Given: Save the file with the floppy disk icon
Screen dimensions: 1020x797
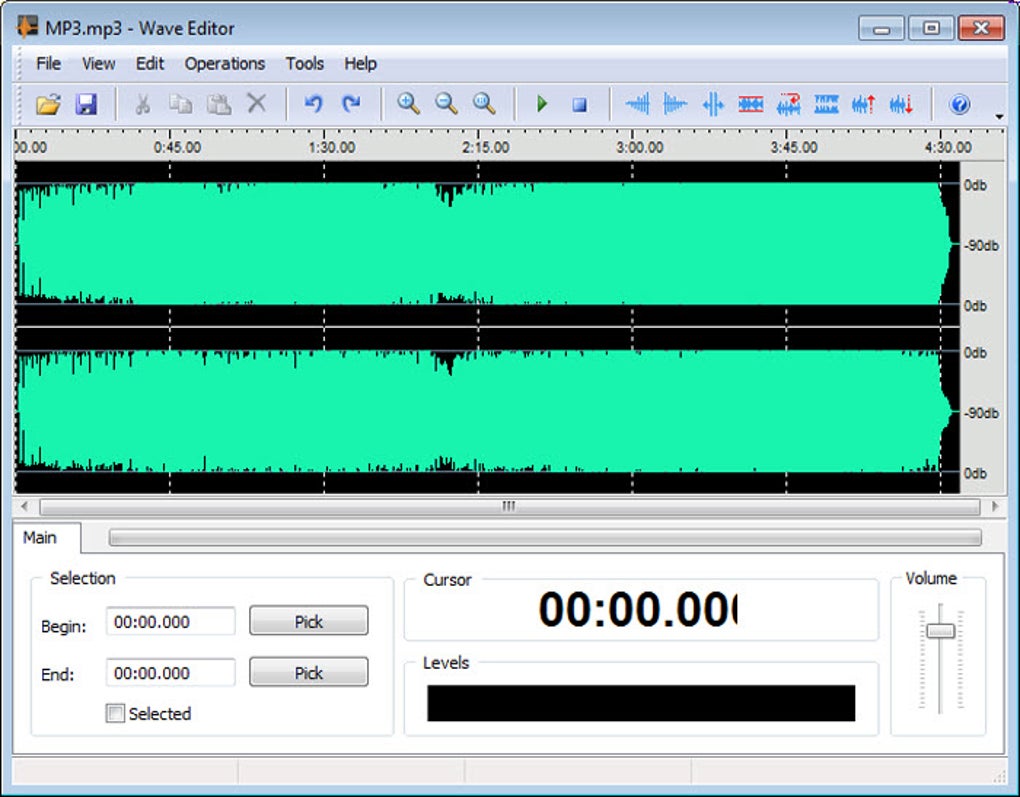Looking at the screenshot, I should pos(86,104).
